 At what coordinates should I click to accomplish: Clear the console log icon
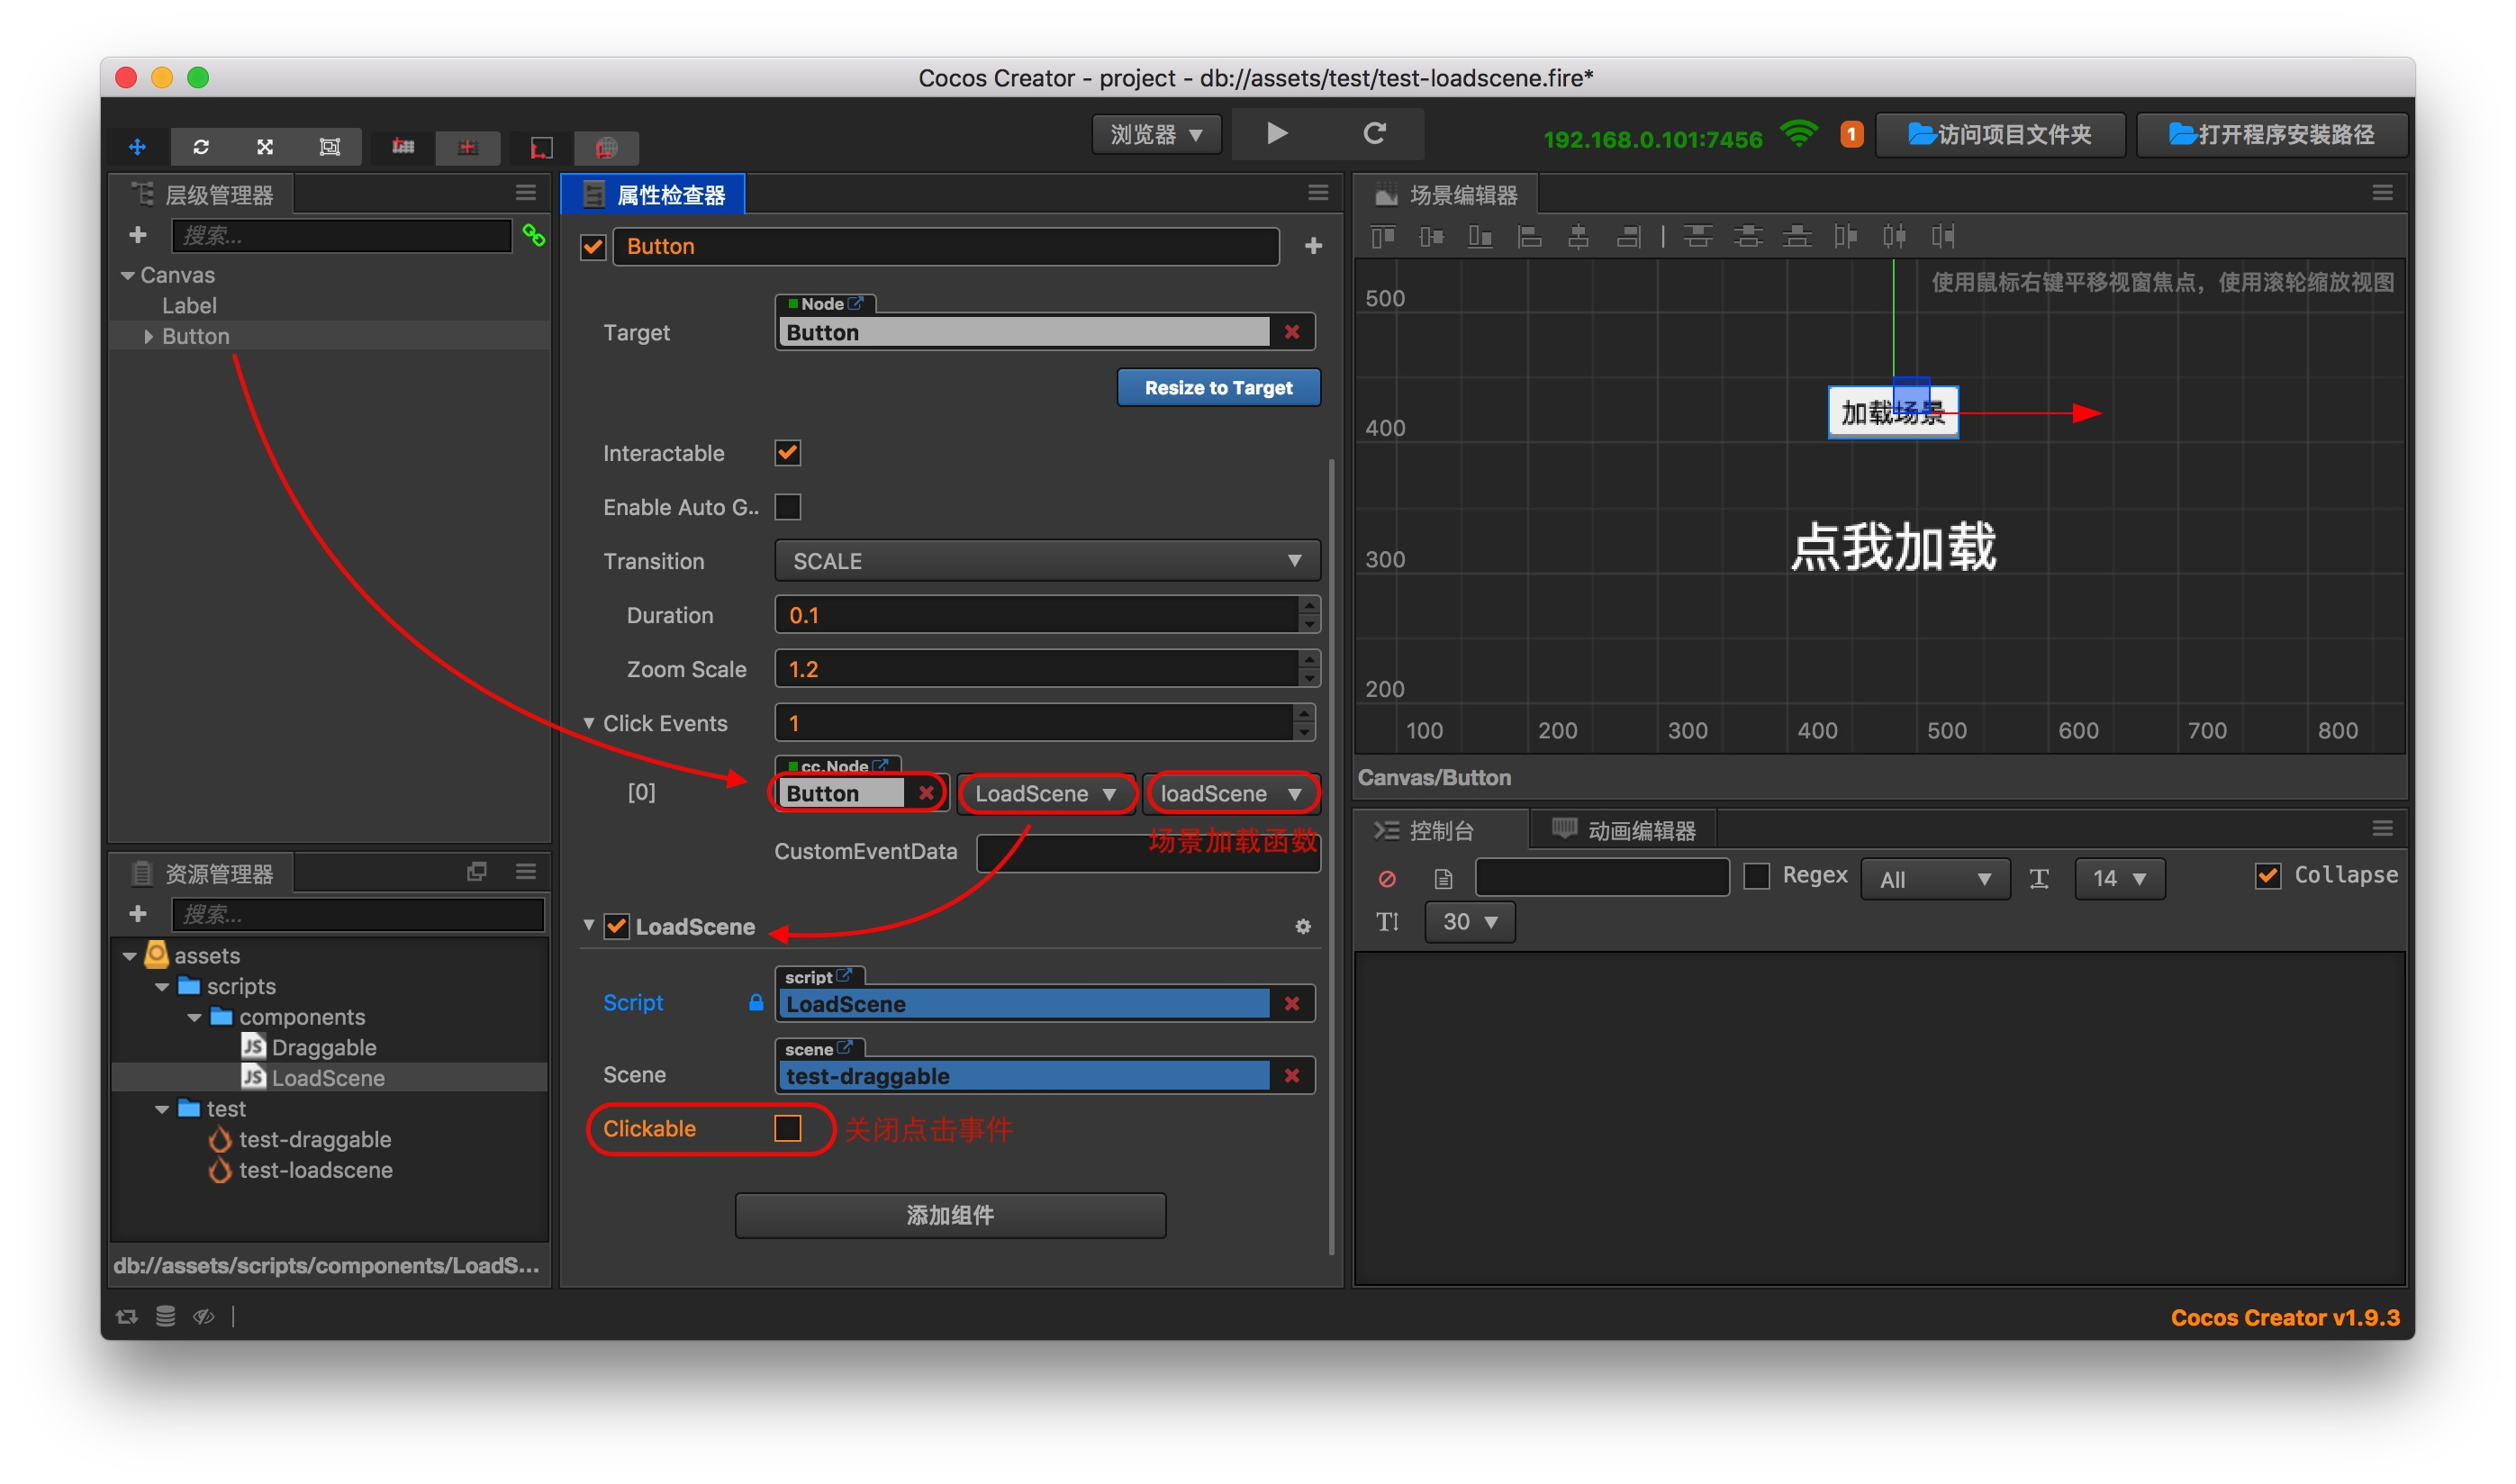click(1387, 879)
